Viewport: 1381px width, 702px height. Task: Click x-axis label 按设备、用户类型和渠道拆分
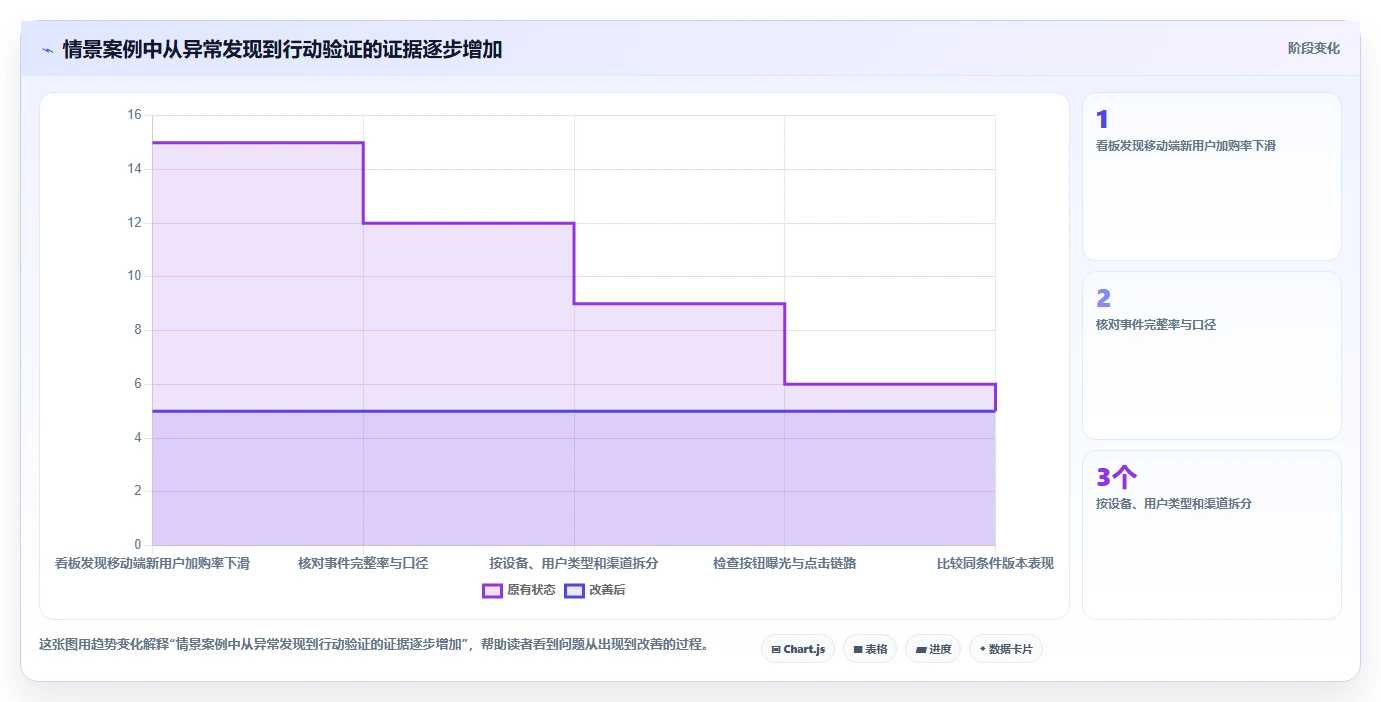click(574, 563)
